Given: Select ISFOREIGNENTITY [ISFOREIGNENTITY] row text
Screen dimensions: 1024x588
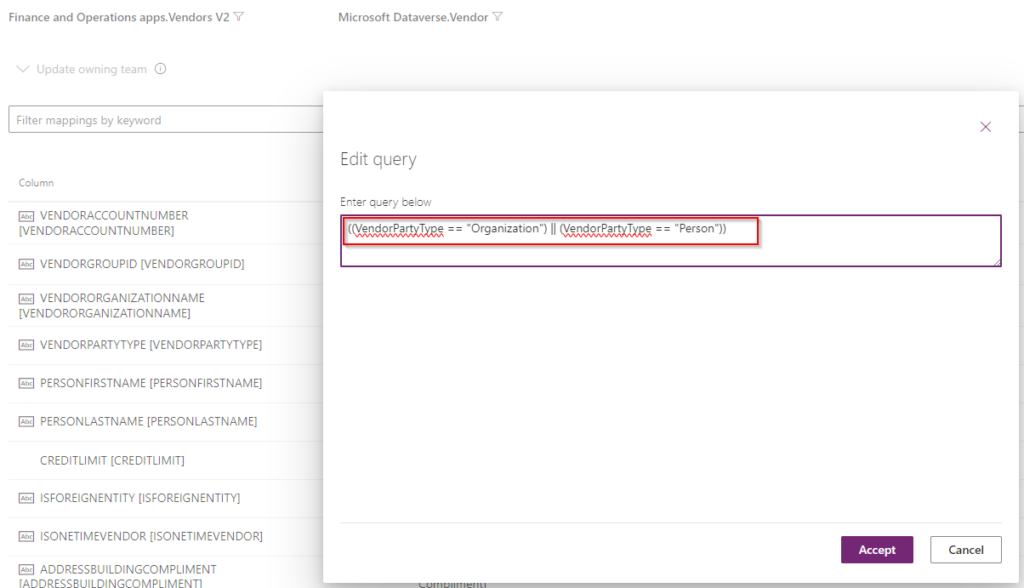Looking at the screenshot, I should [140, 498].
